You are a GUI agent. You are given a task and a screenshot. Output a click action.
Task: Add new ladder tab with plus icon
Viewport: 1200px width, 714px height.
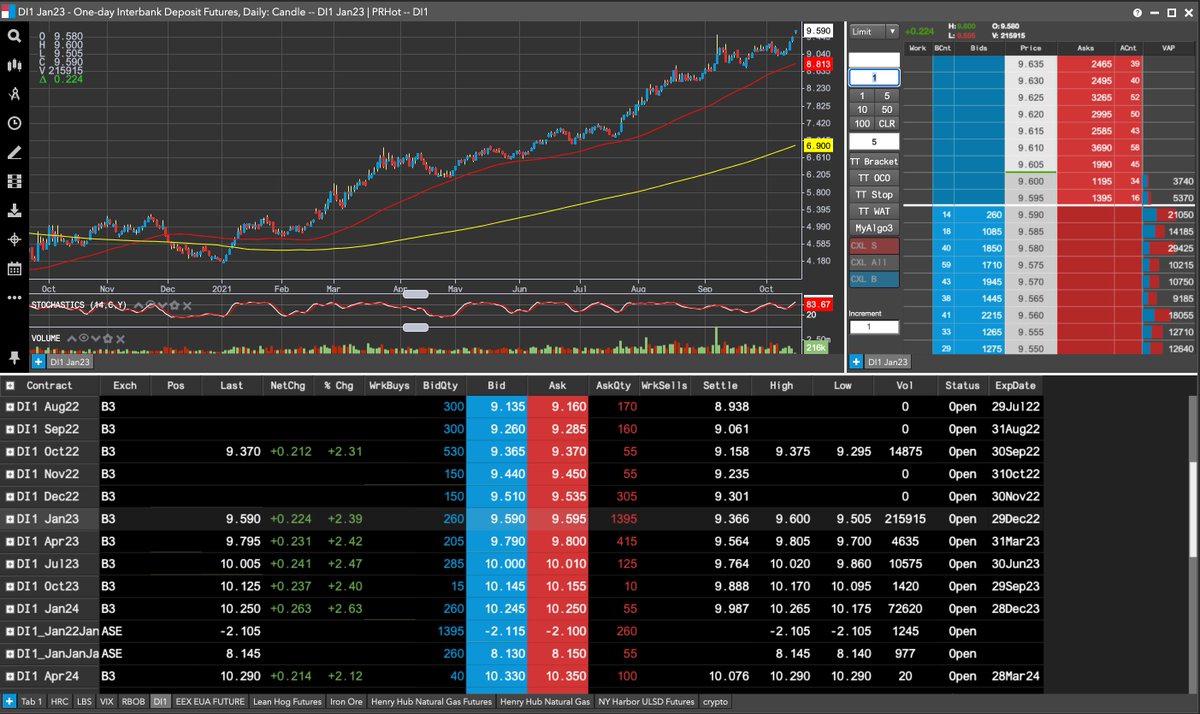click(857, 361)
